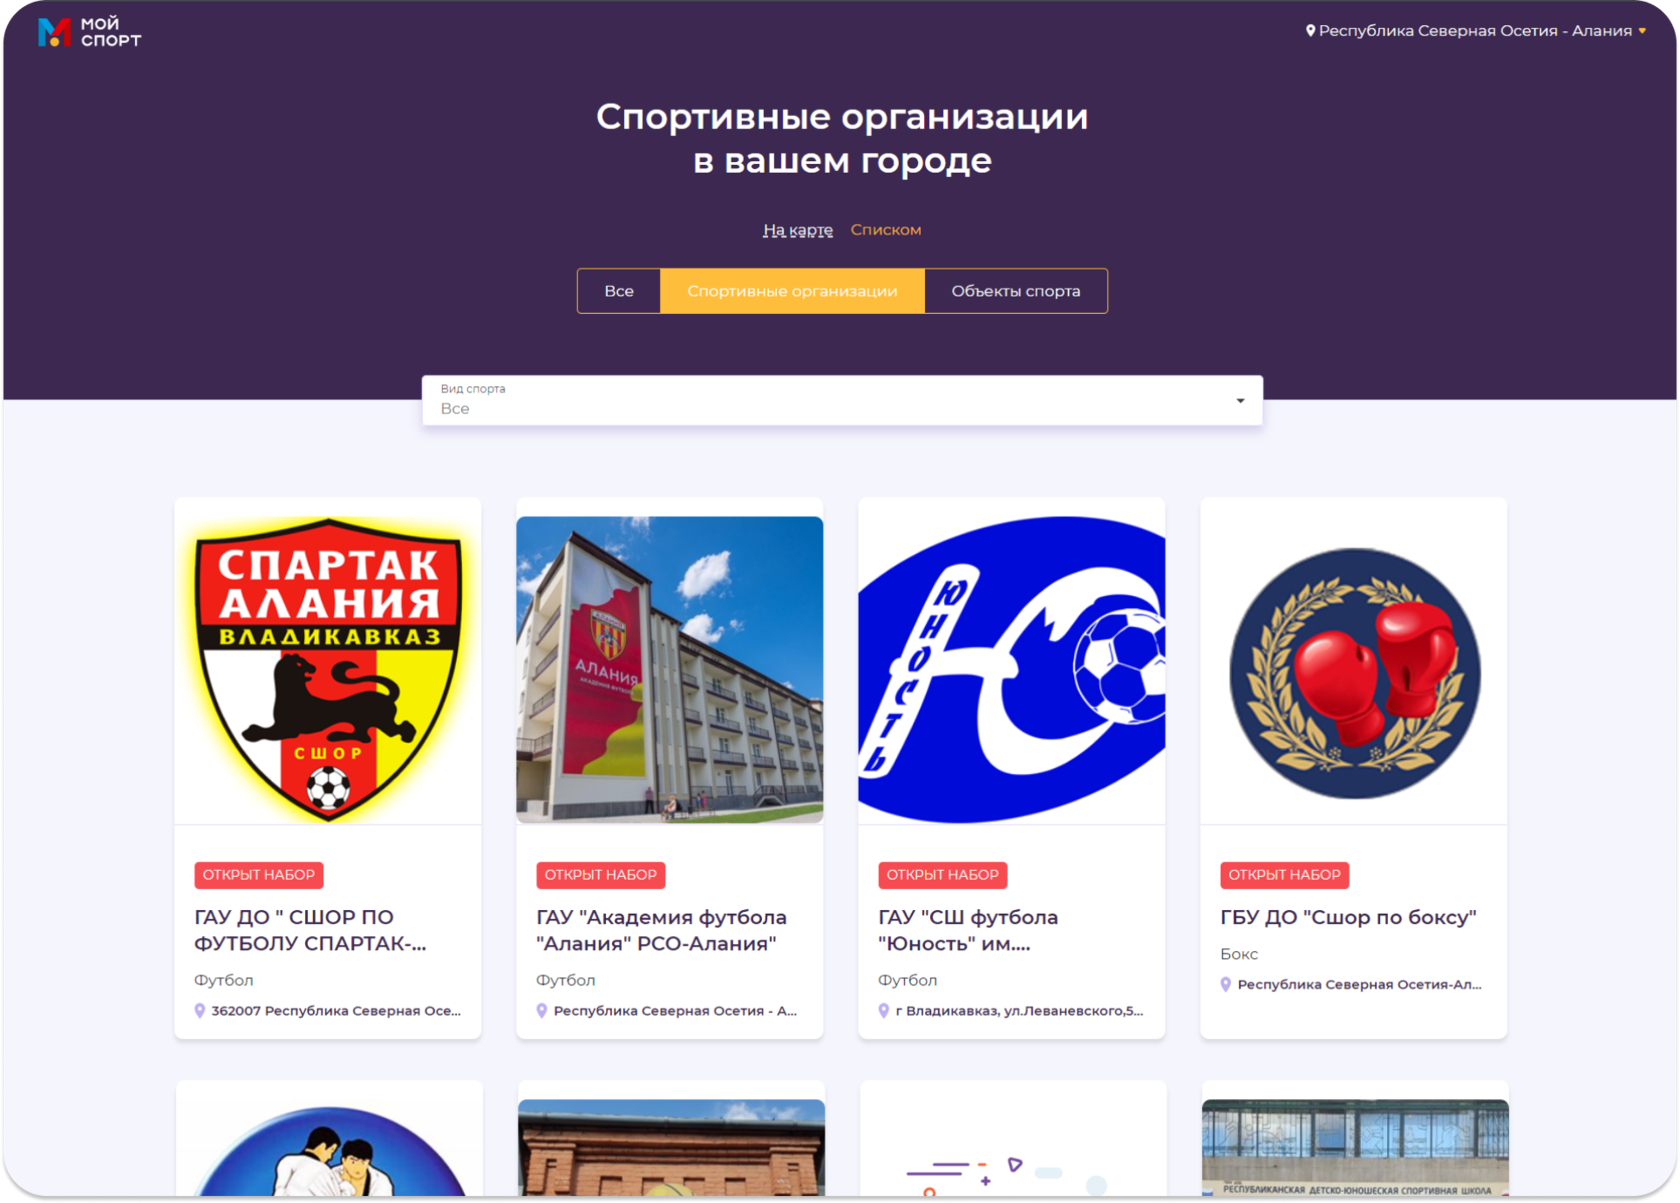Expand the Республика Северная Осетия region selector

[1476, 31]
